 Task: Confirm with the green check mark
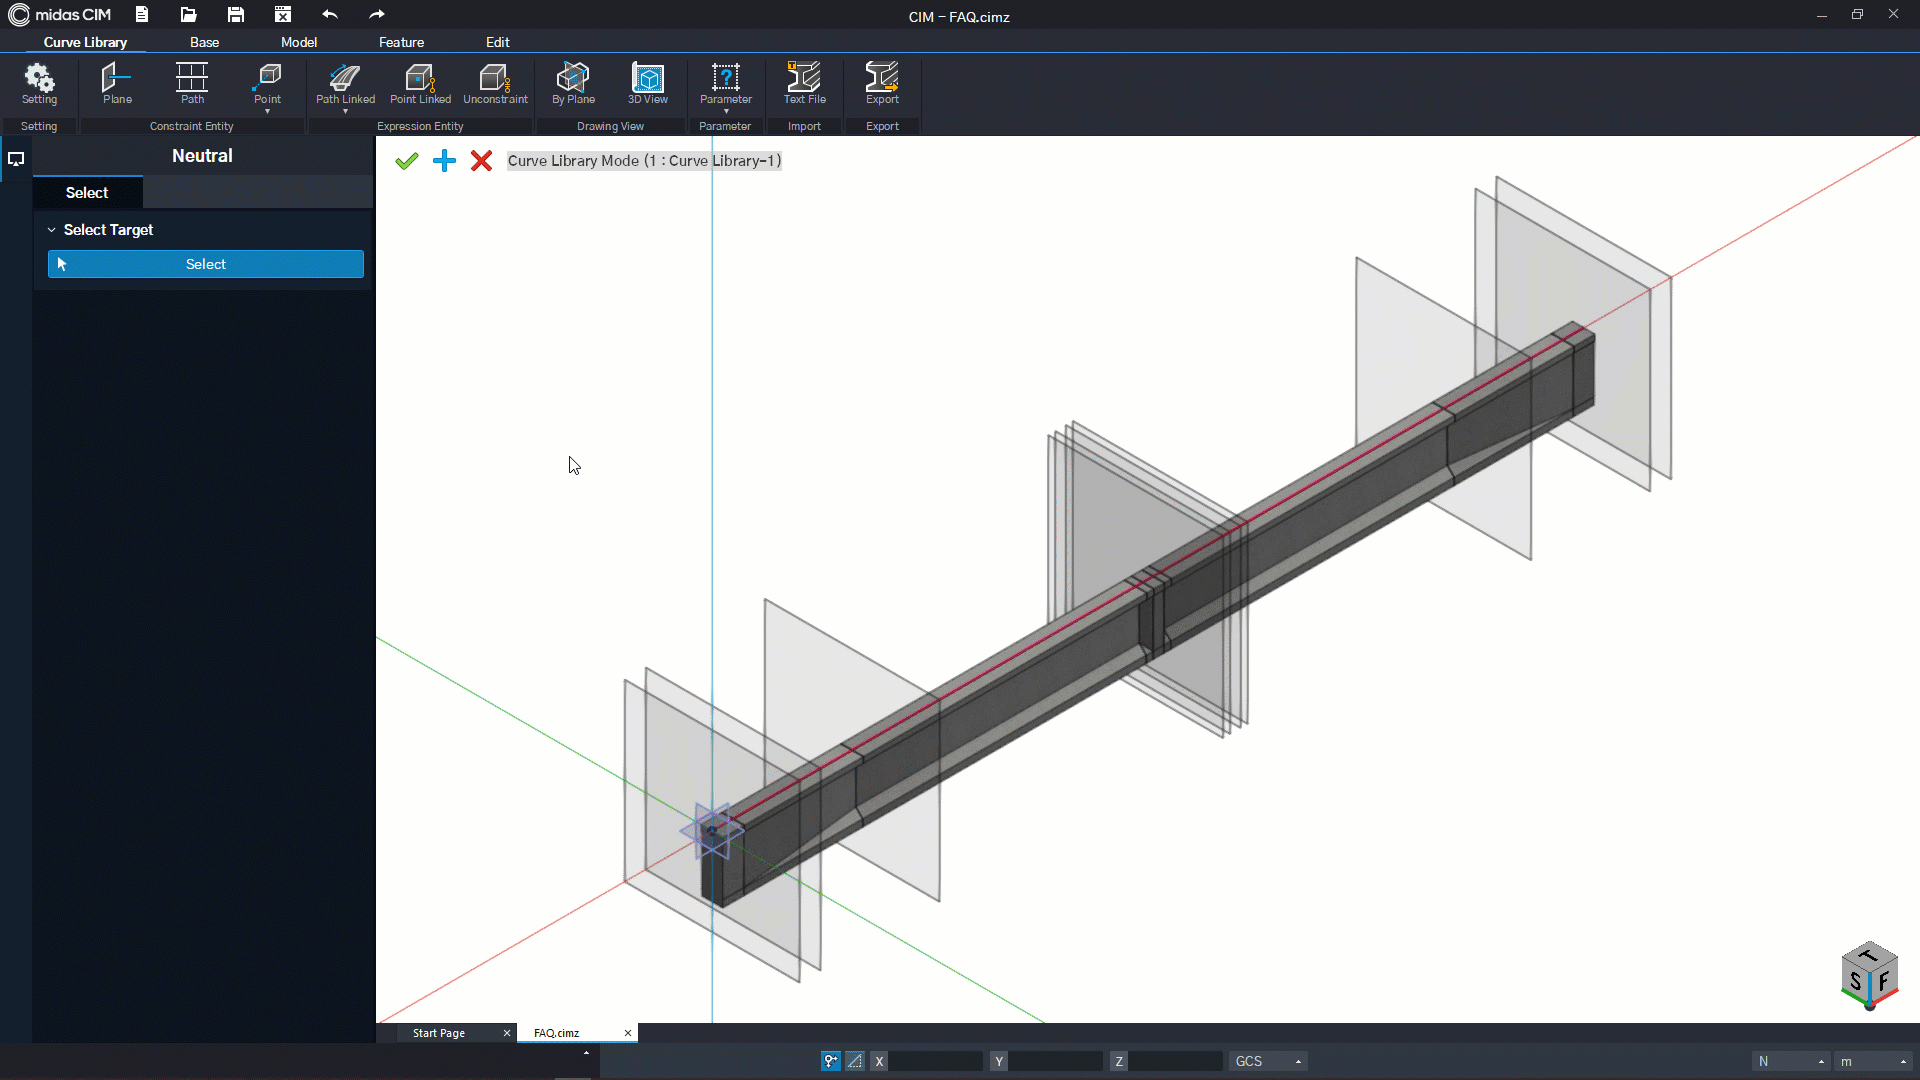(x=406, y=161)
